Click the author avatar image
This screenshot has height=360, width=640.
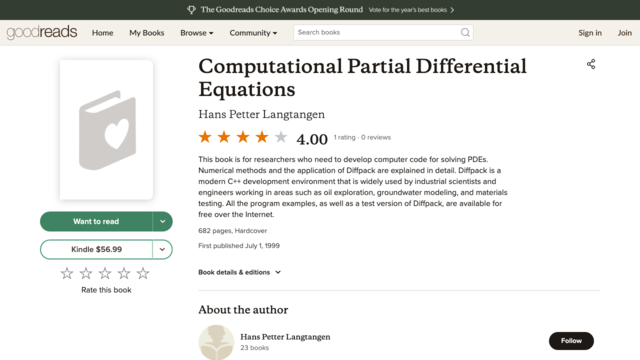click(x=216, y=342)
